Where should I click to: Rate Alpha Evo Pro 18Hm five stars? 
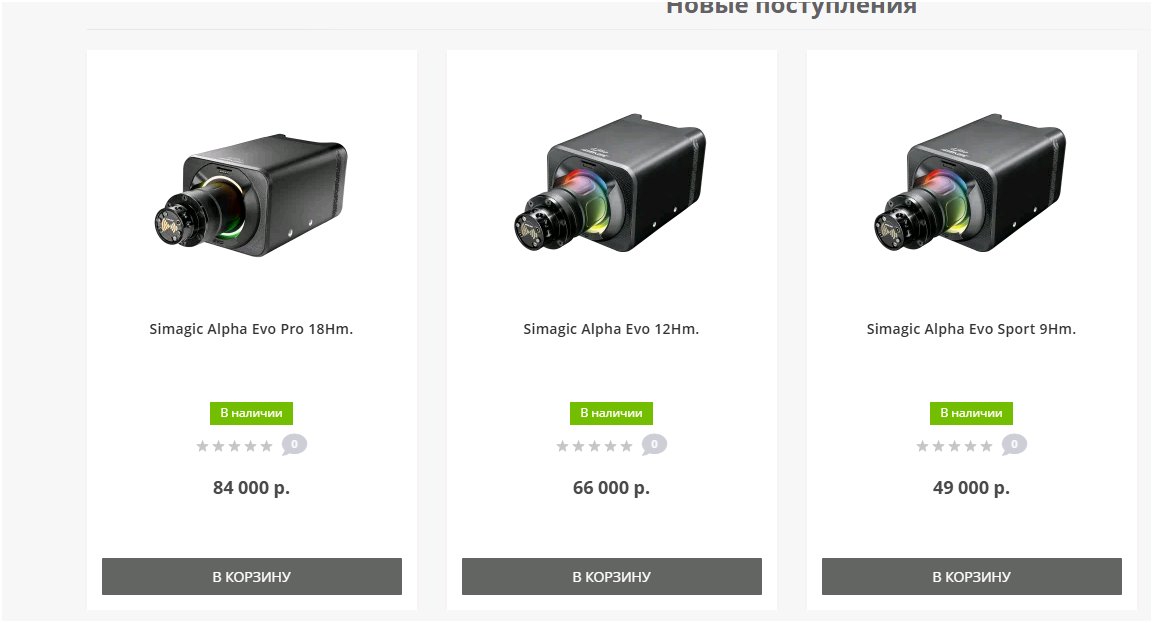tap(266, 446)
